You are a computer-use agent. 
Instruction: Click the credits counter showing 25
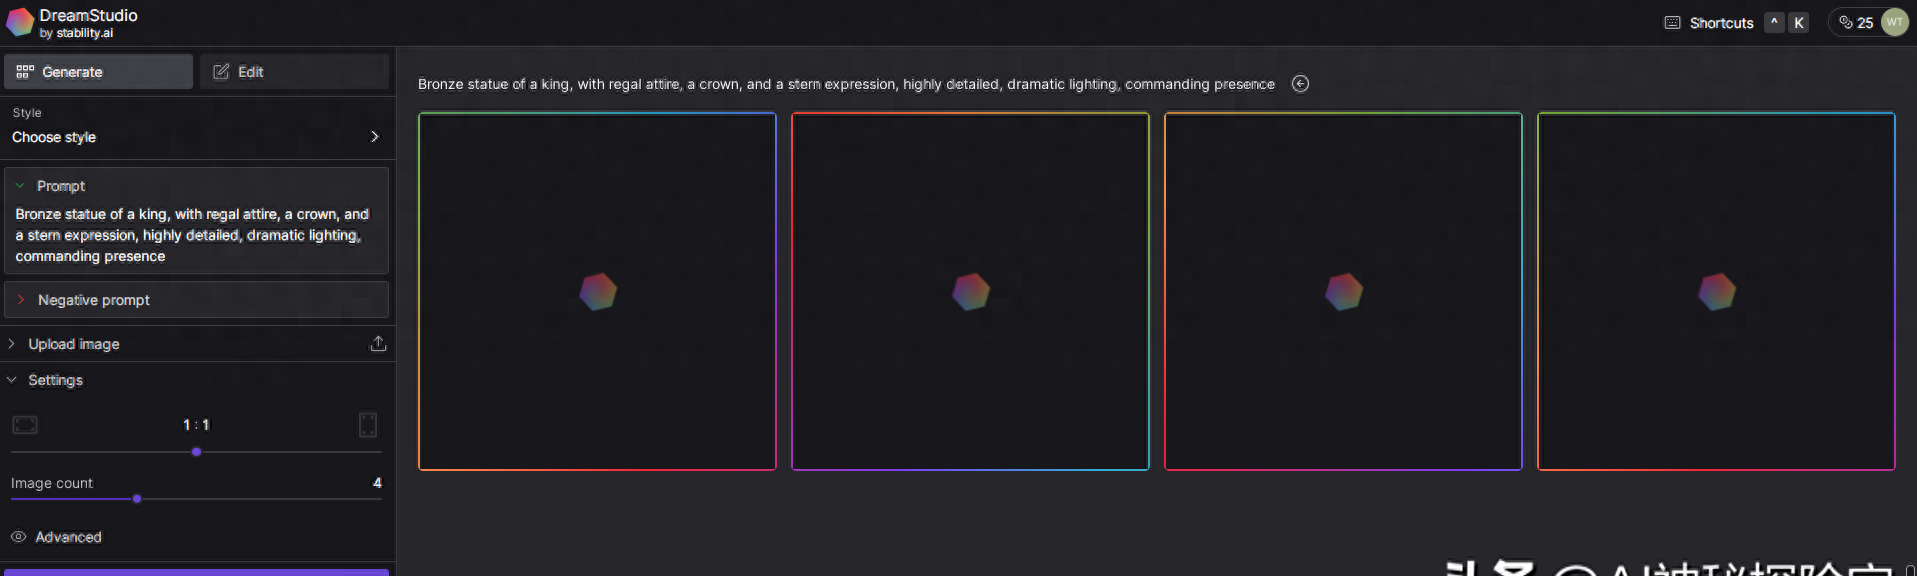point(1856,22)
